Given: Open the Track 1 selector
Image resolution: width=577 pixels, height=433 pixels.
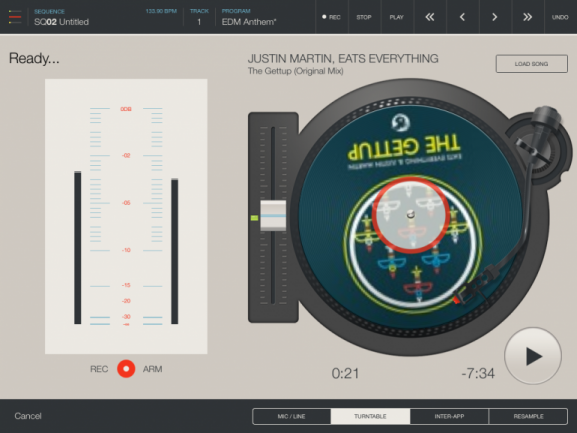Looking at the screenshot, I should (x=199, y=17).
